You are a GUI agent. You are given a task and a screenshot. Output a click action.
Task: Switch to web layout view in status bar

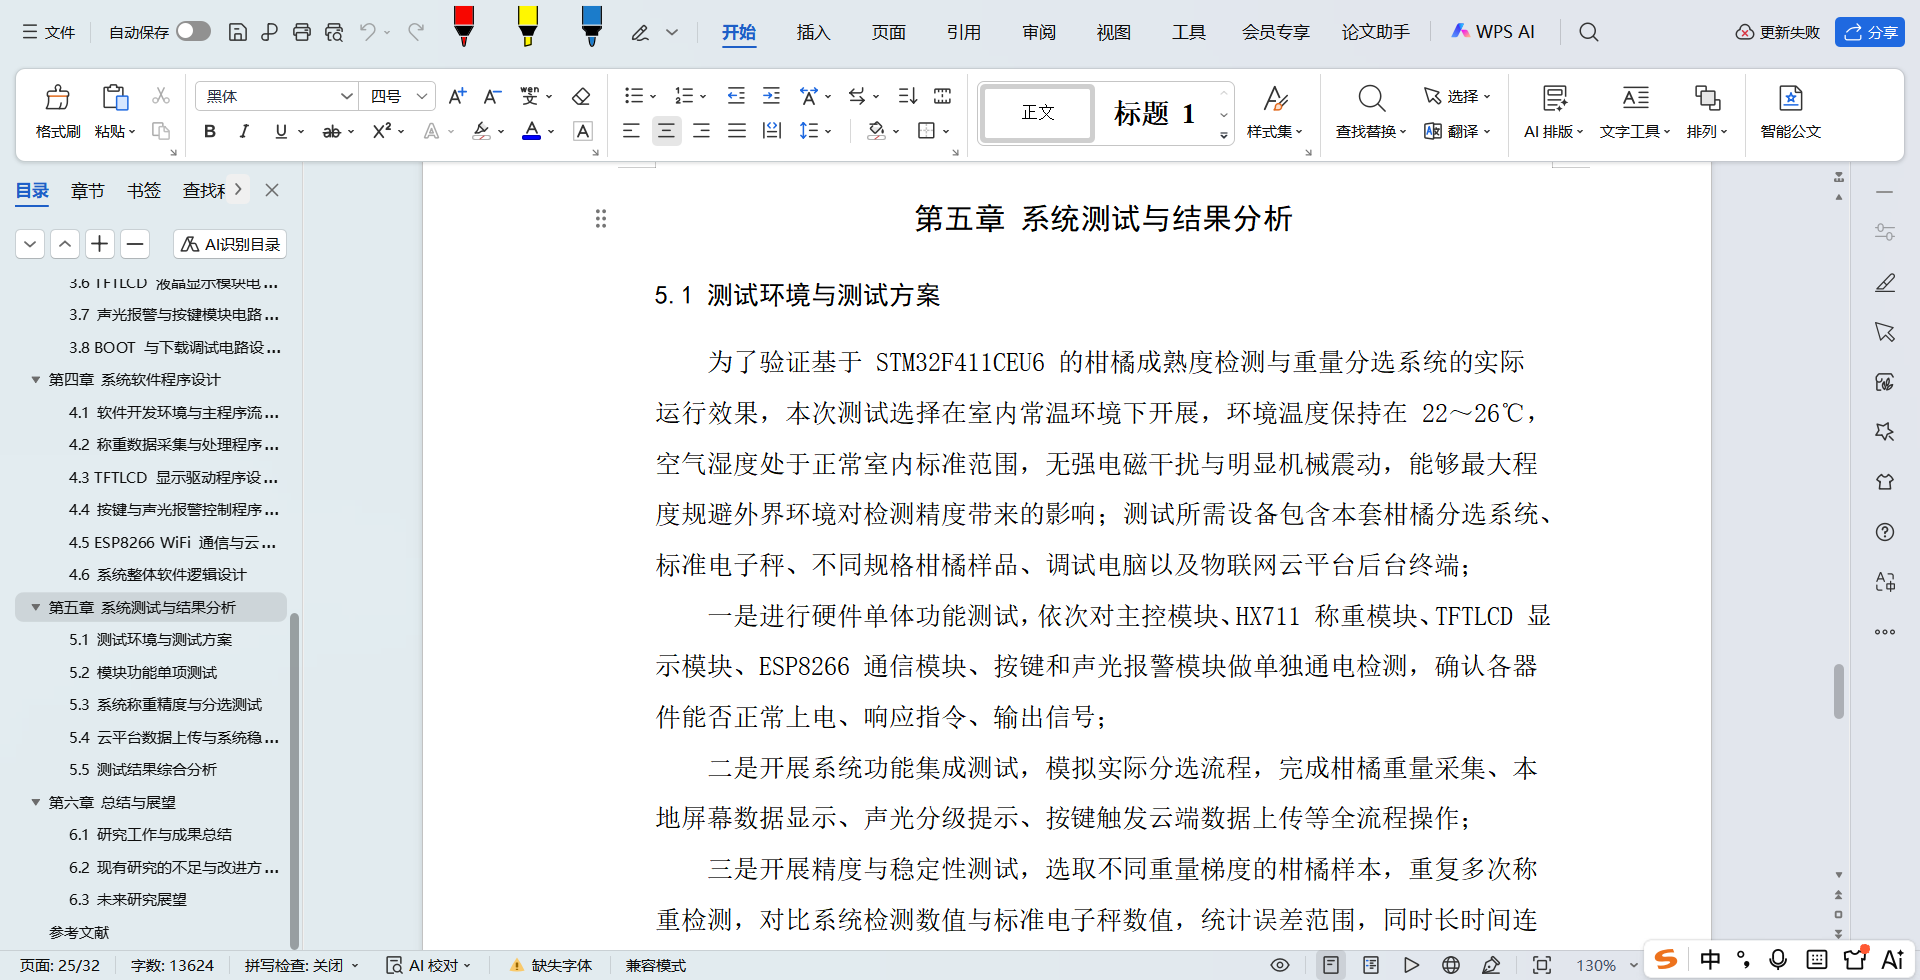[1451, 965]
